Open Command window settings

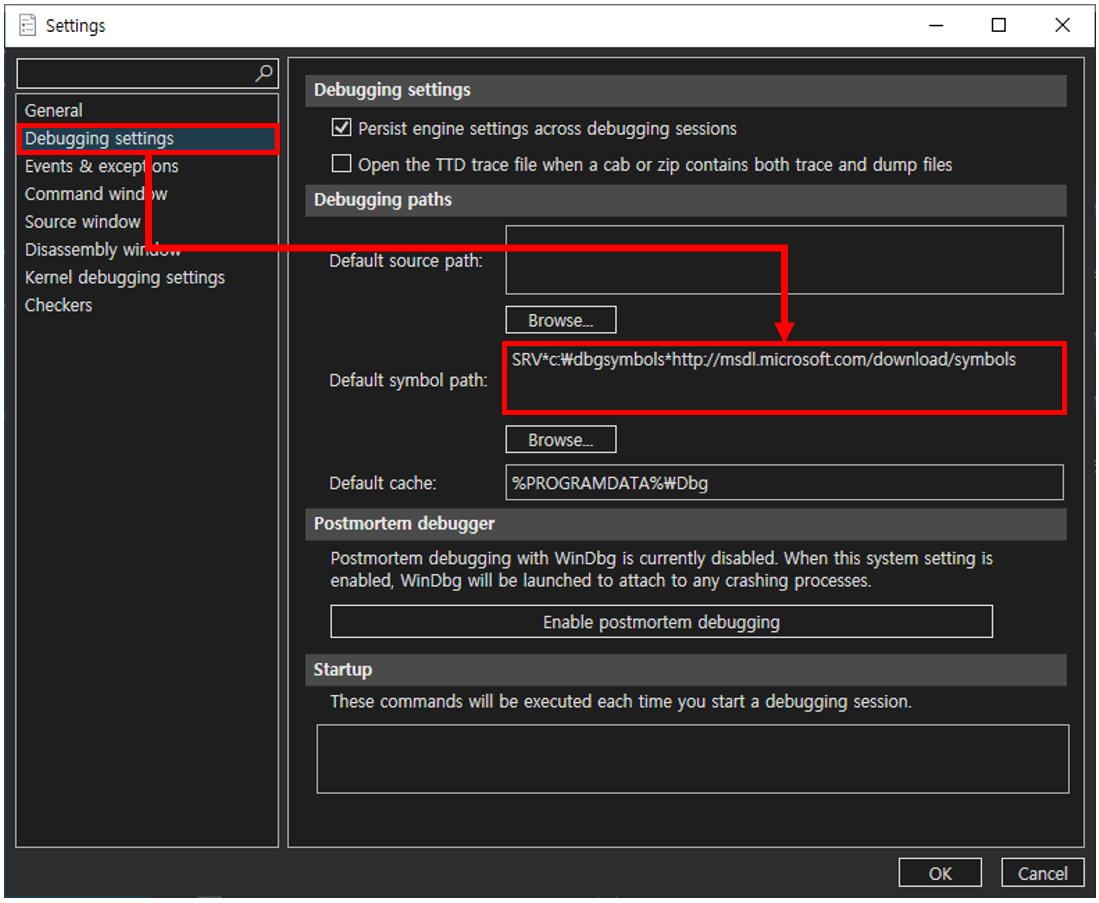95,193
